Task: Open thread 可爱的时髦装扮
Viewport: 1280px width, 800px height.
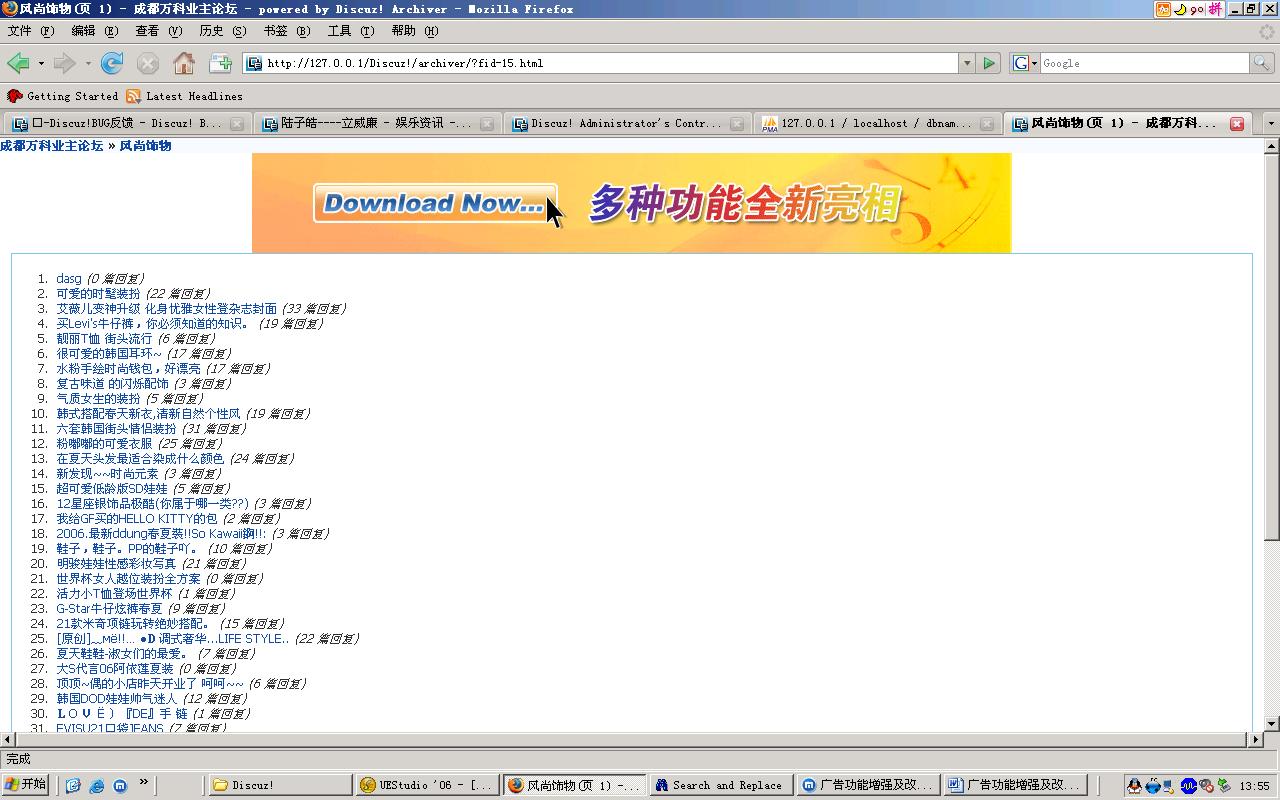Action: coord(98,294)
